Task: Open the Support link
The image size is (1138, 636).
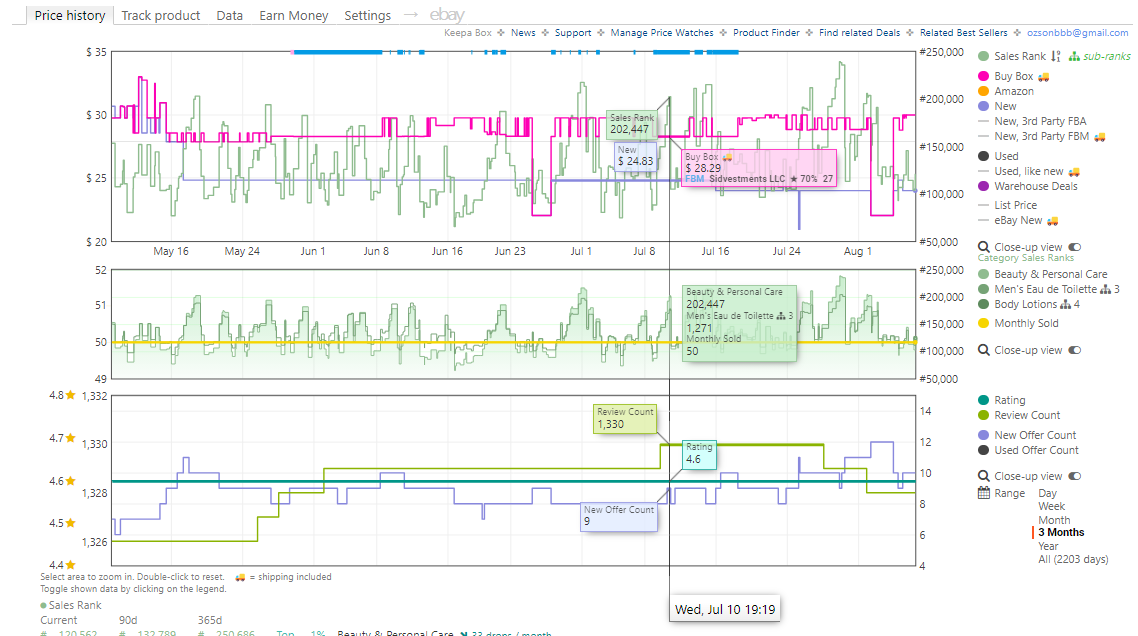Action: tap(573, 33)
